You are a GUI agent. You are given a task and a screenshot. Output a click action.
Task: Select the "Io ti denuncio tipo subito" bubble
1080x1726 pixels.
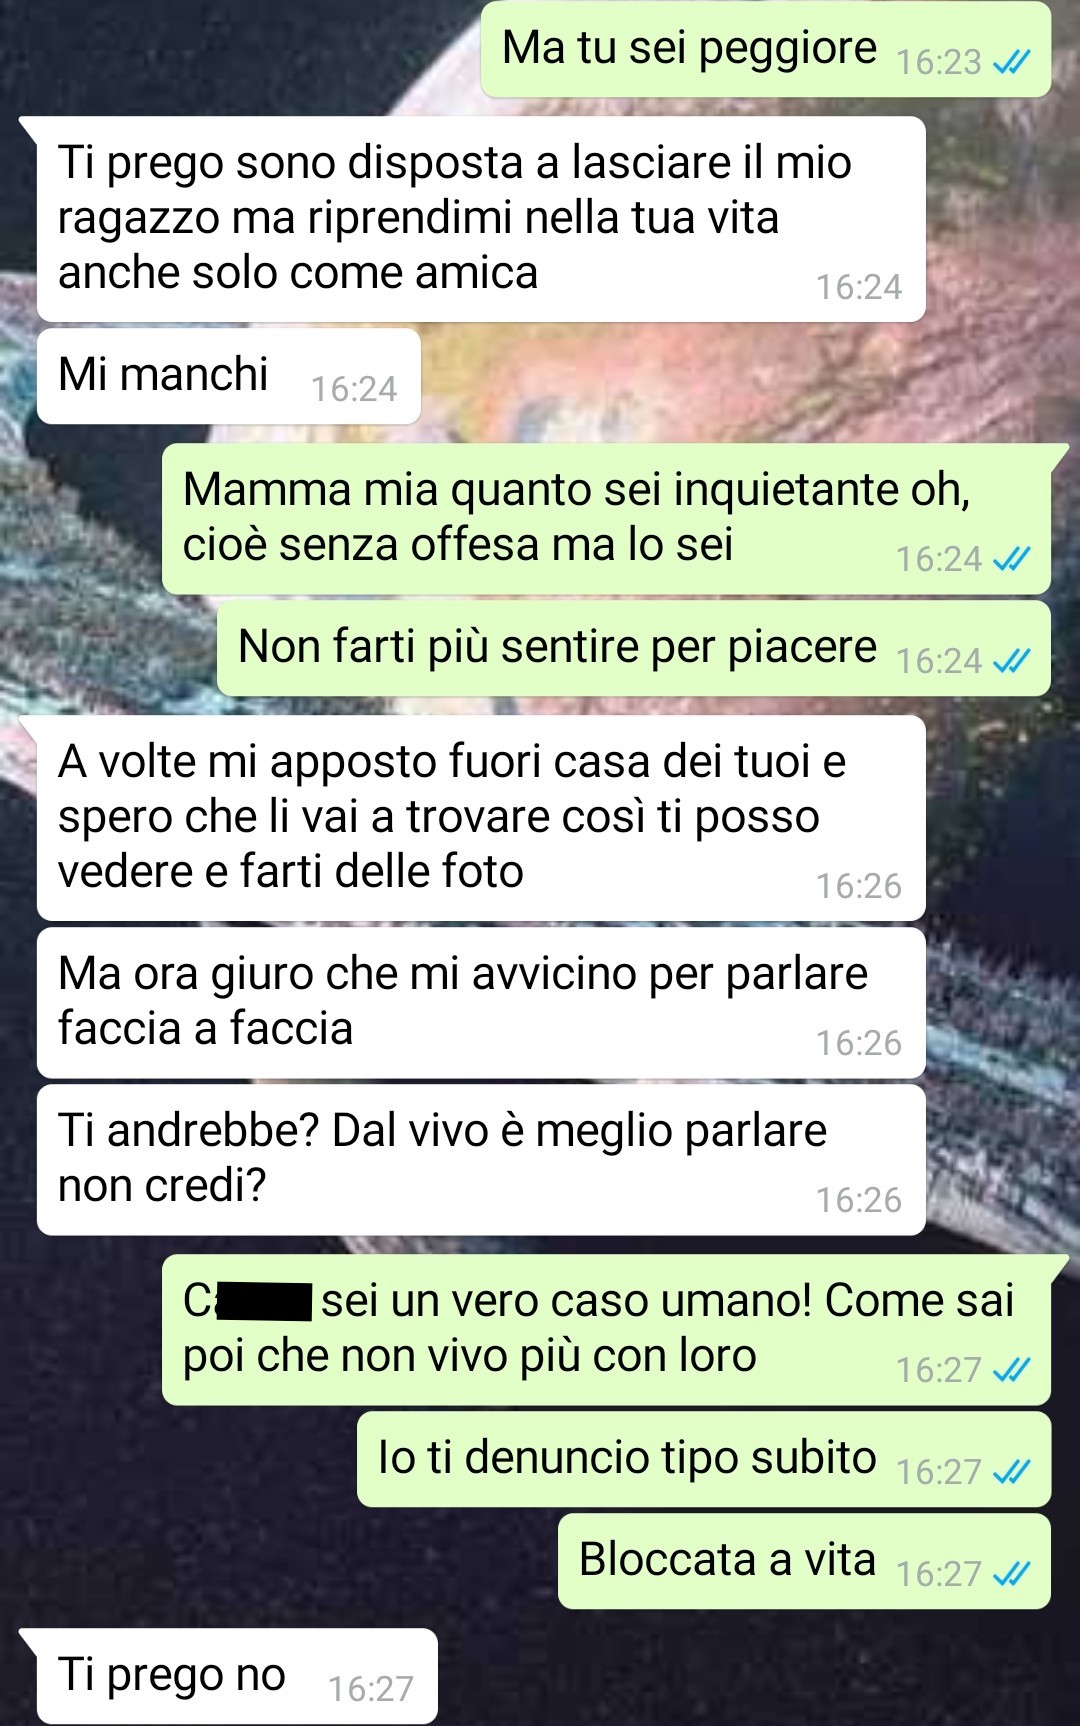coord(704,1459)
